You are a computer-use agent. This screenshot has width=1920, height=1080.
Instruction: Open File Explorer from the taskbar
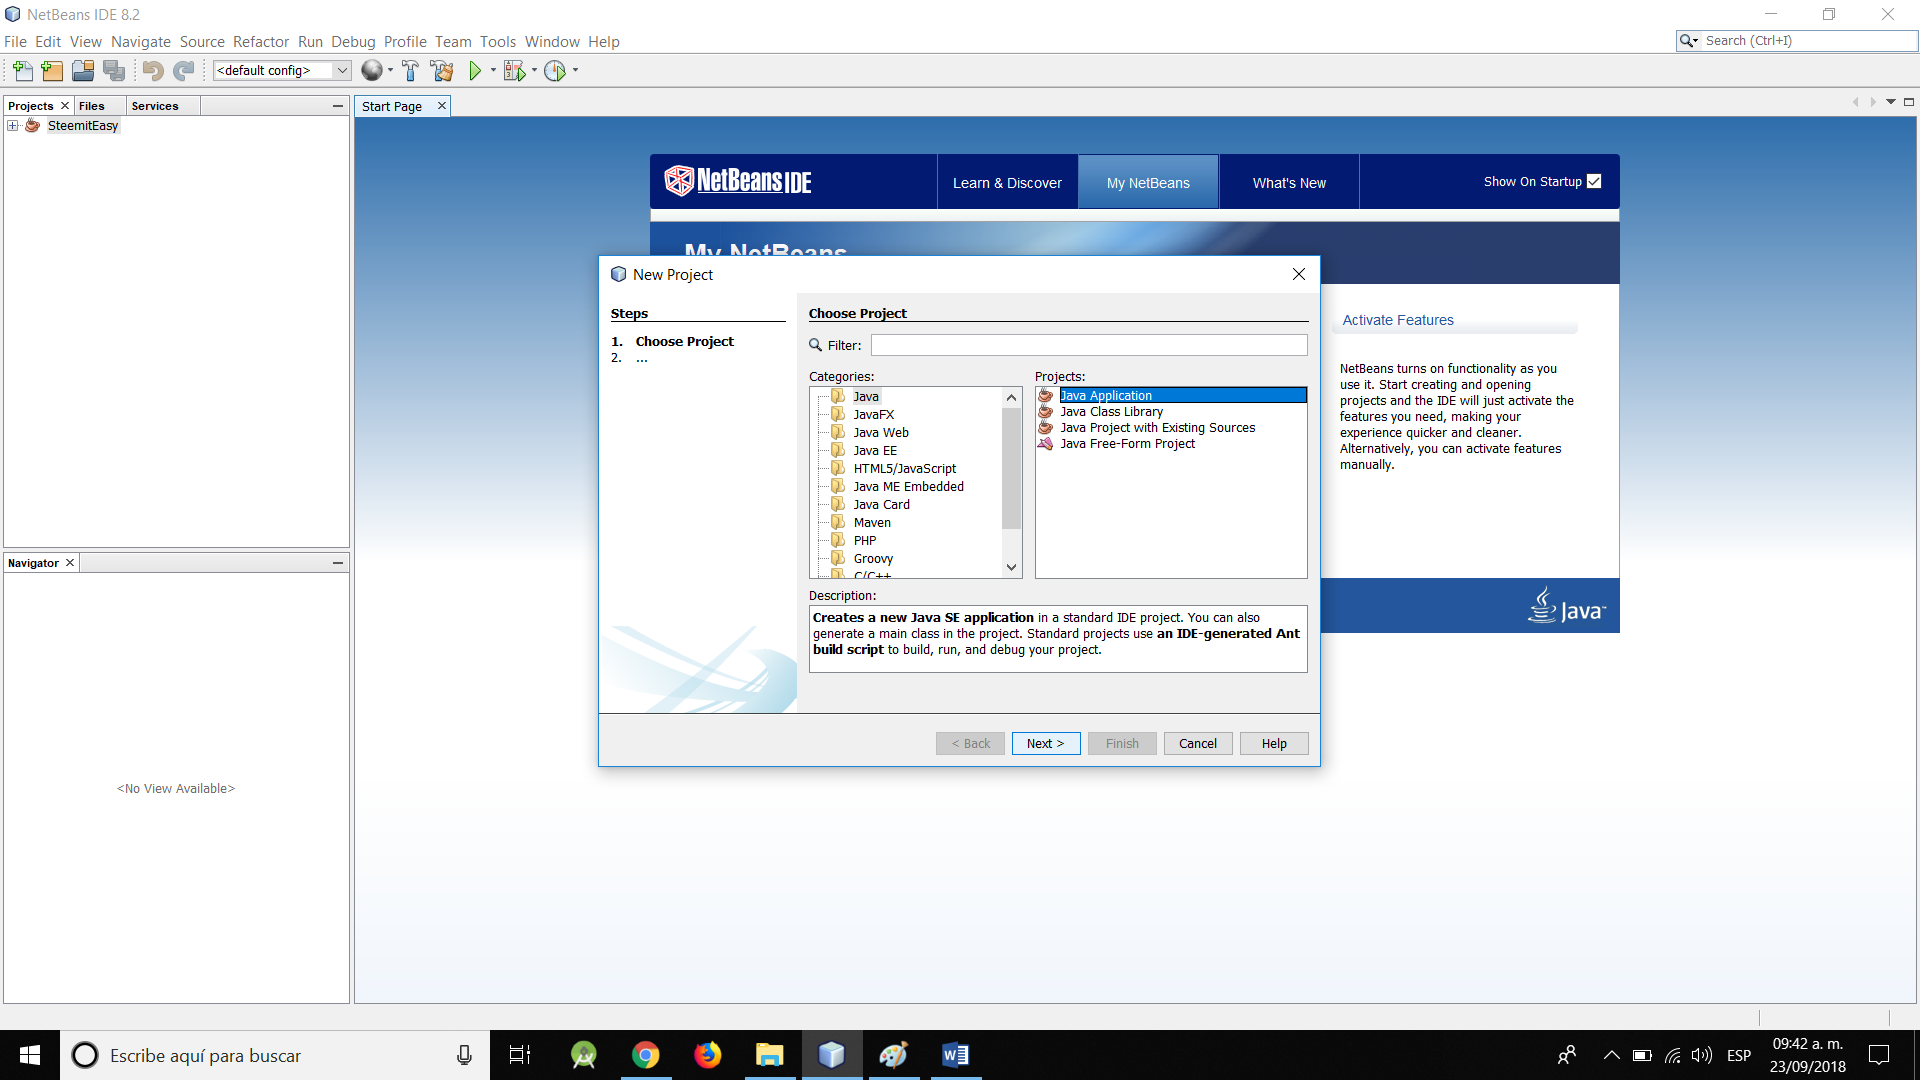(x=769, y=1055)
